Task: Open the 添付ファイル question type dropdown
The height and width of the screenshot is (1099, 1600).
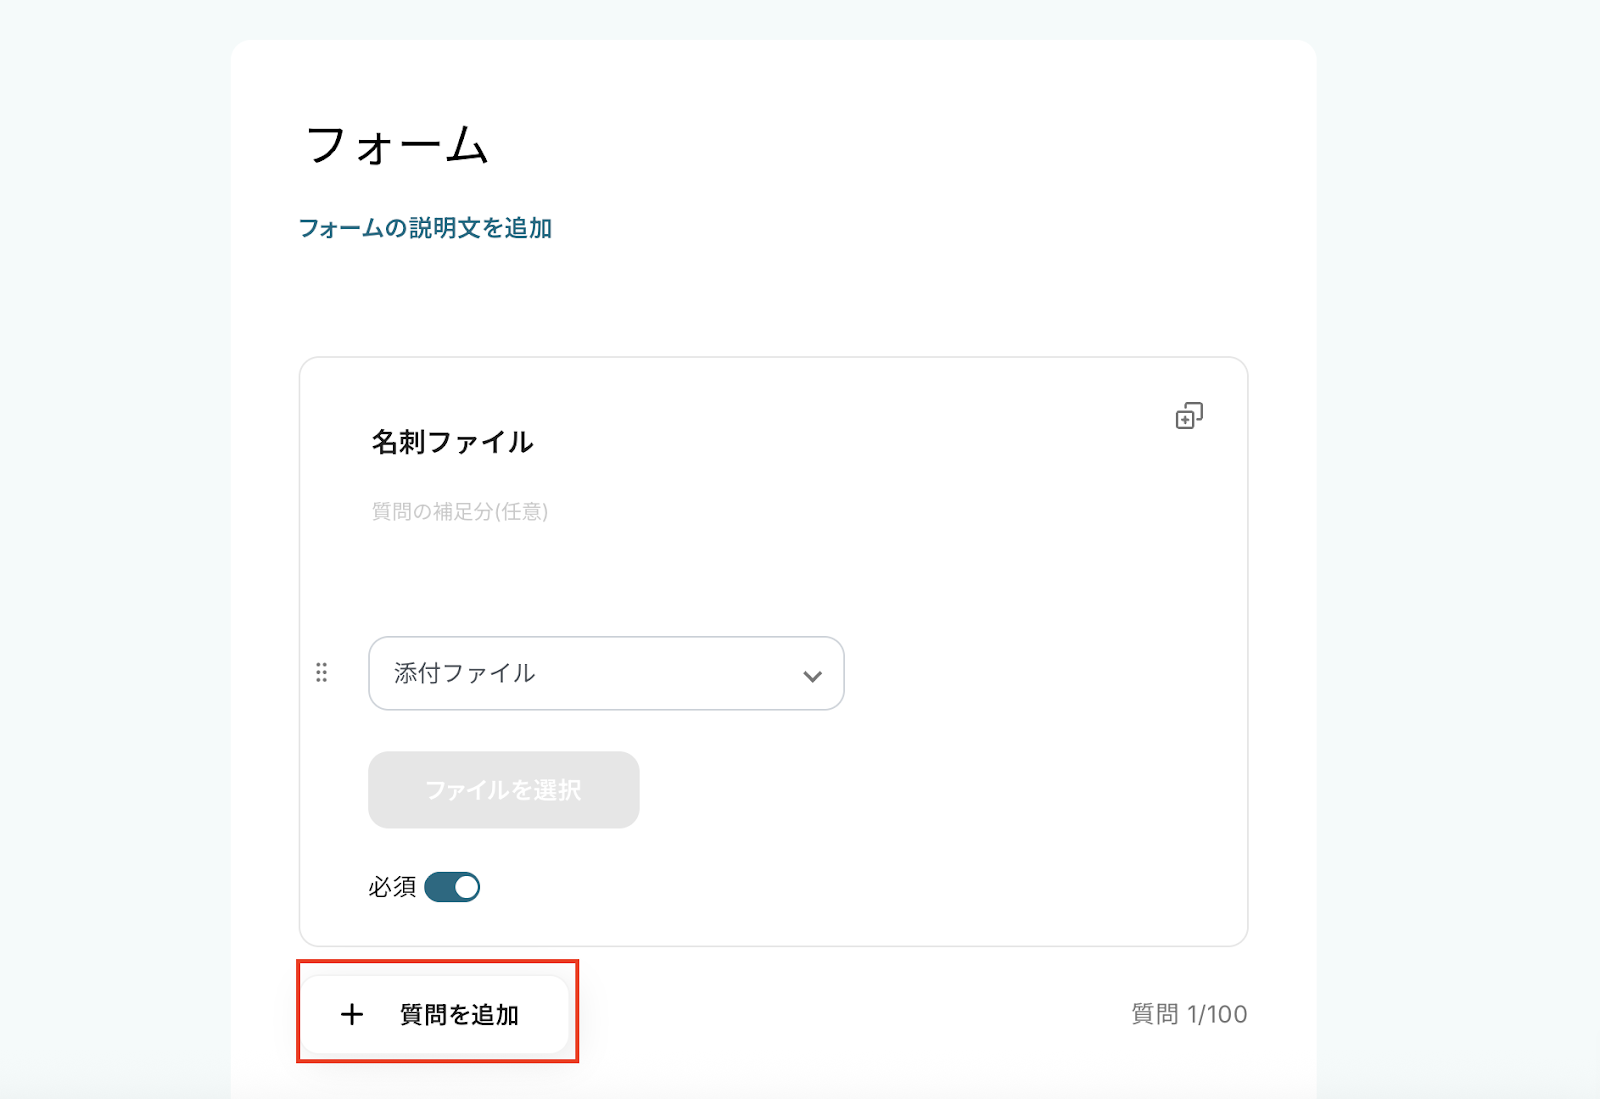Action: (x=606, y=674)
